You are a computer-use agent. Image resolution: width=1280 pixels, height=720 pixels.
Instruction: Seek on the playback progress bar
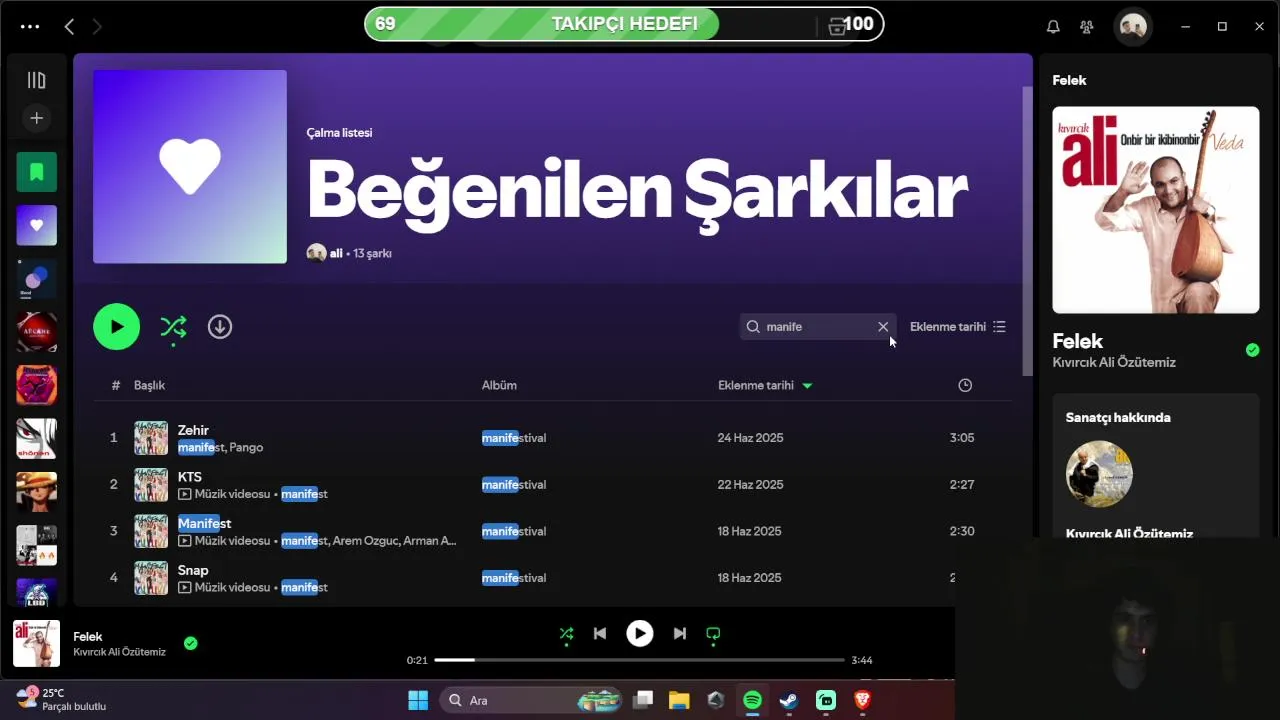coord(640,660)
